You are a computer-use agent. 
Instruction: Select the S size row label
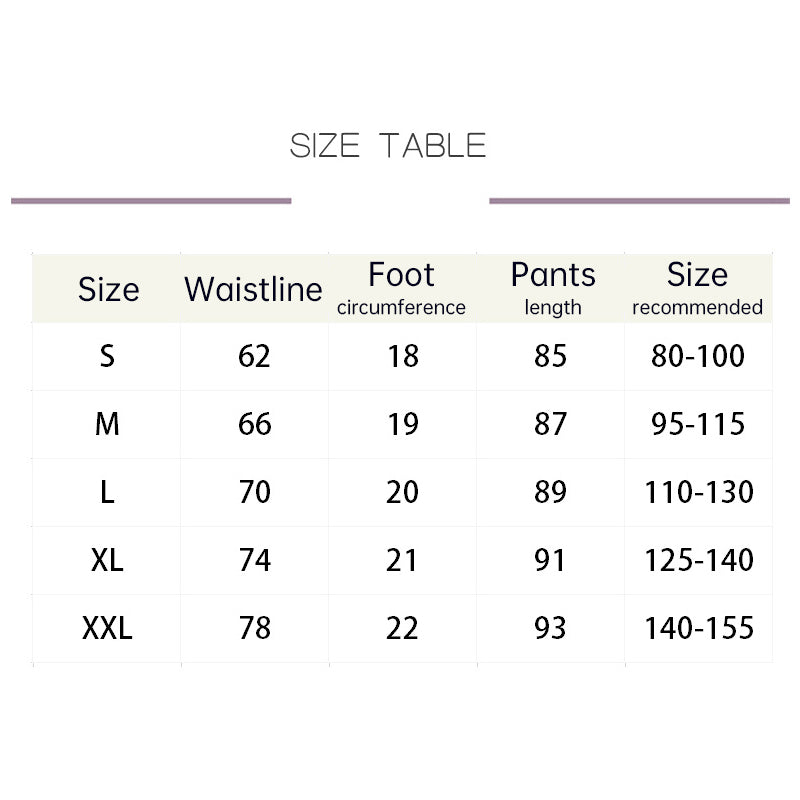coord(107,356)
